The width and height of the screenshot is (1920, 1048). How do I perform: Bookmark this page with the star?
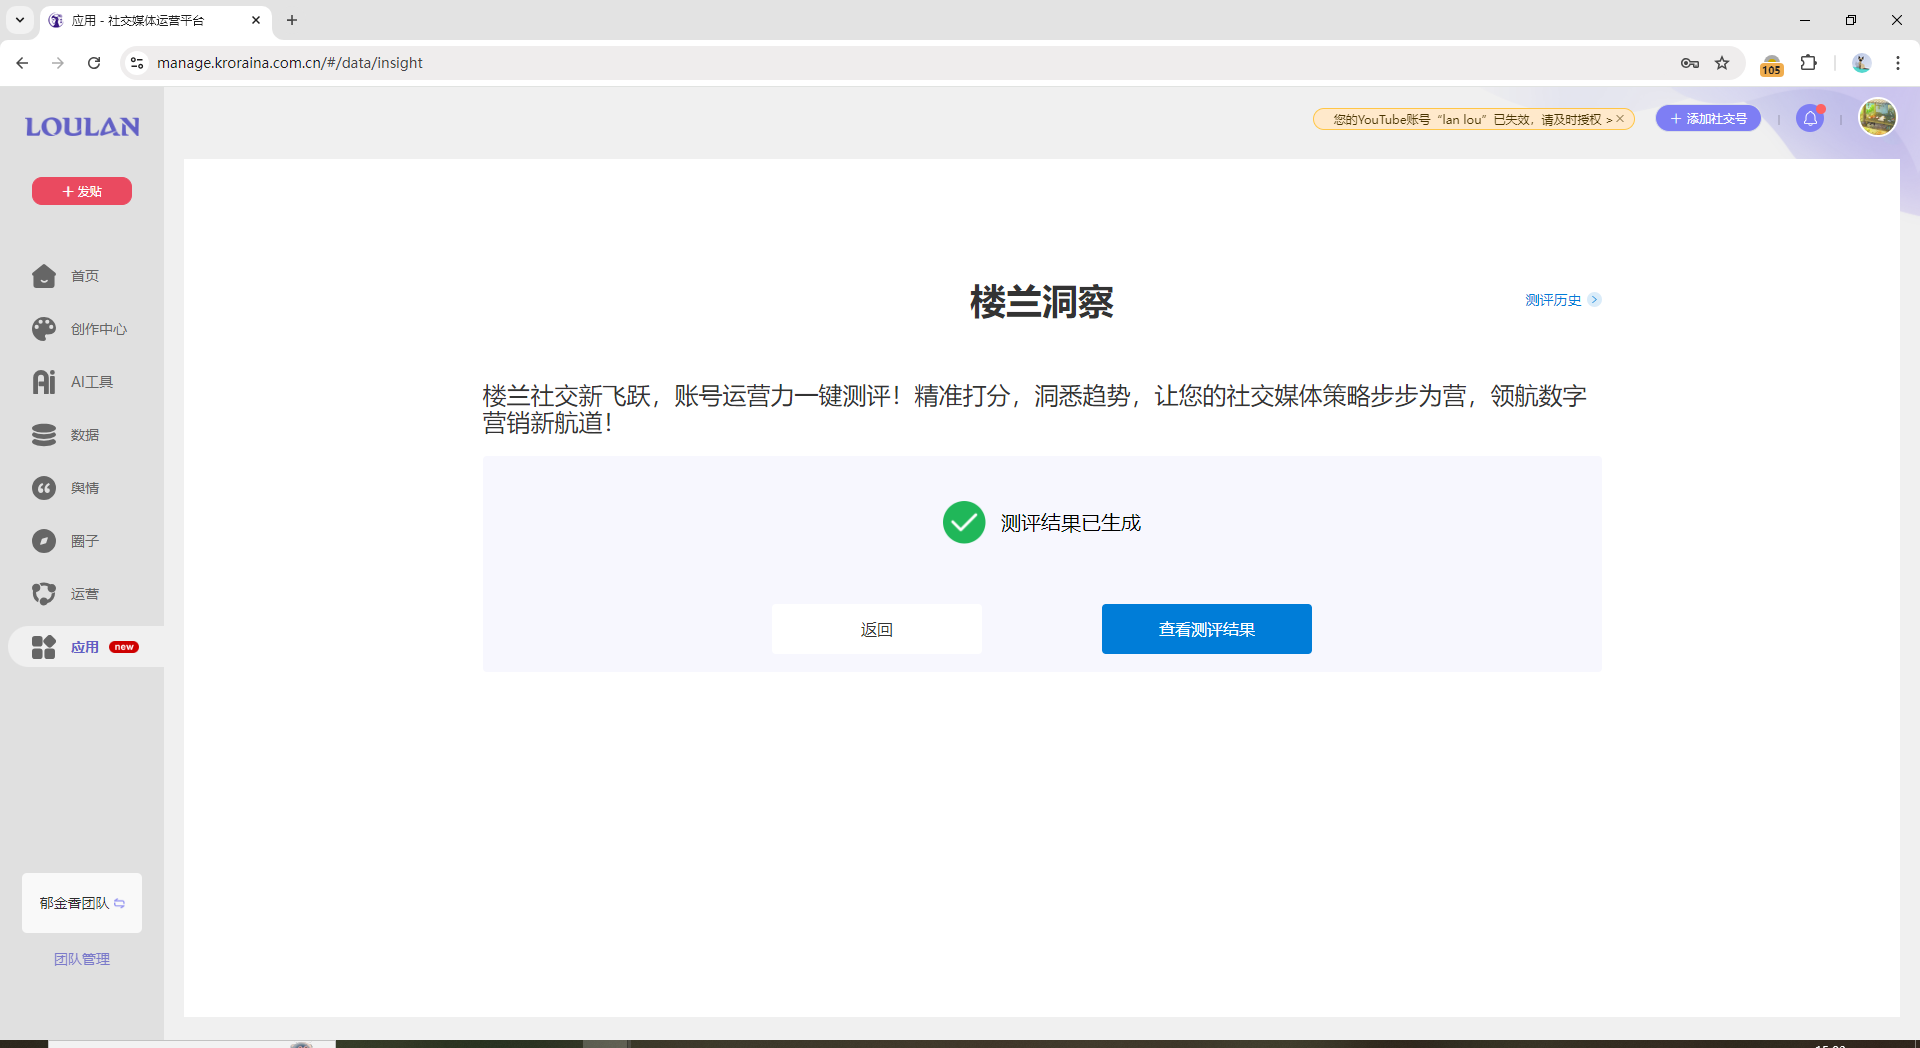pyautogui.click(x=1722, y=63)
